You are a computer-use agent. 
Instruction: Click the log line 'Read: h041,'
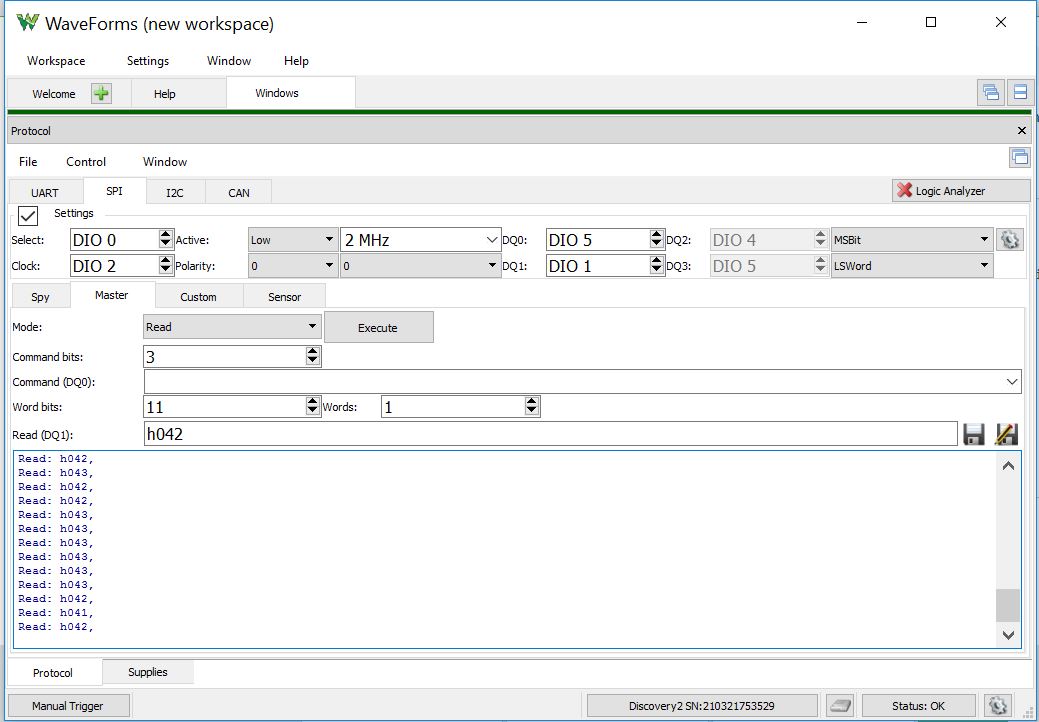pos(56,613)
